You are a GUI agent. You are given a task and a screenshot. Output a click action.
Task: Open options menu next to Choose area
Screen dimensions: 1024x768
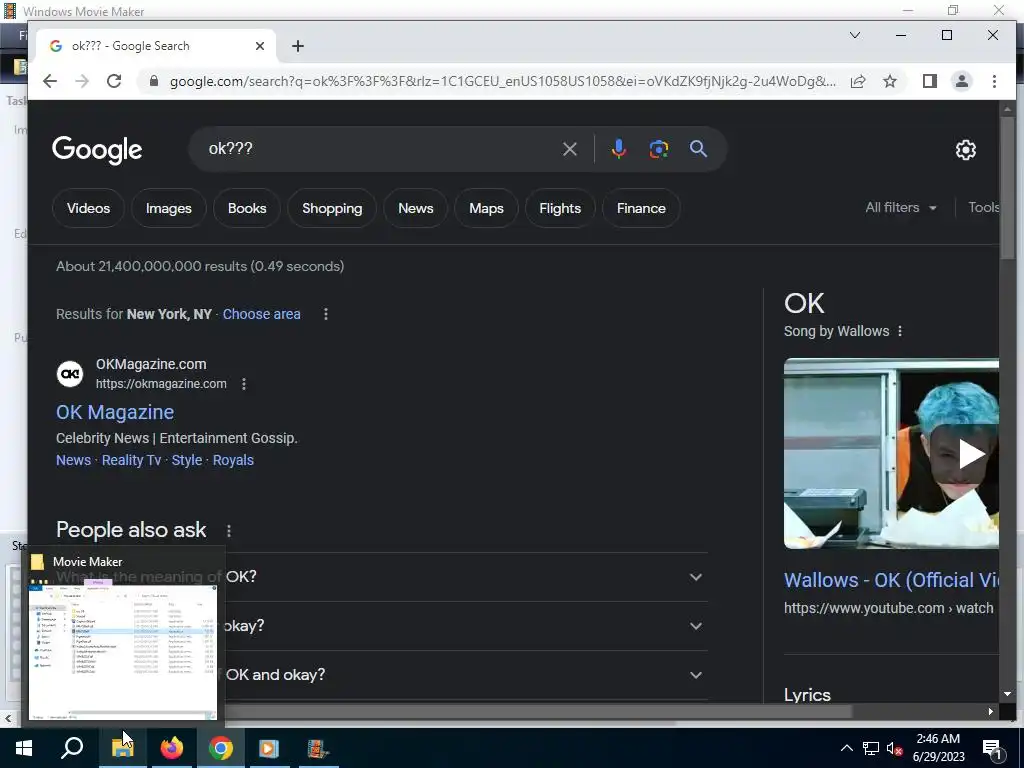point(325,314)
